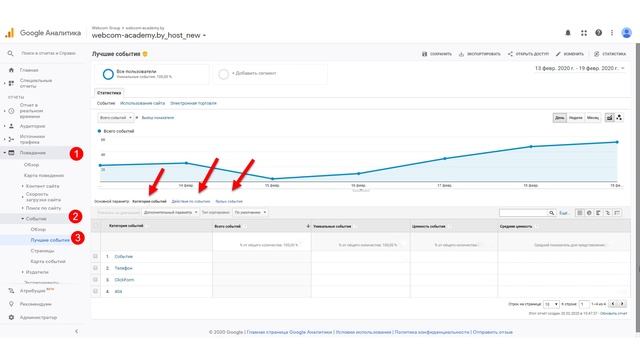Click the Поведение behavior icon

pos(11,153)
